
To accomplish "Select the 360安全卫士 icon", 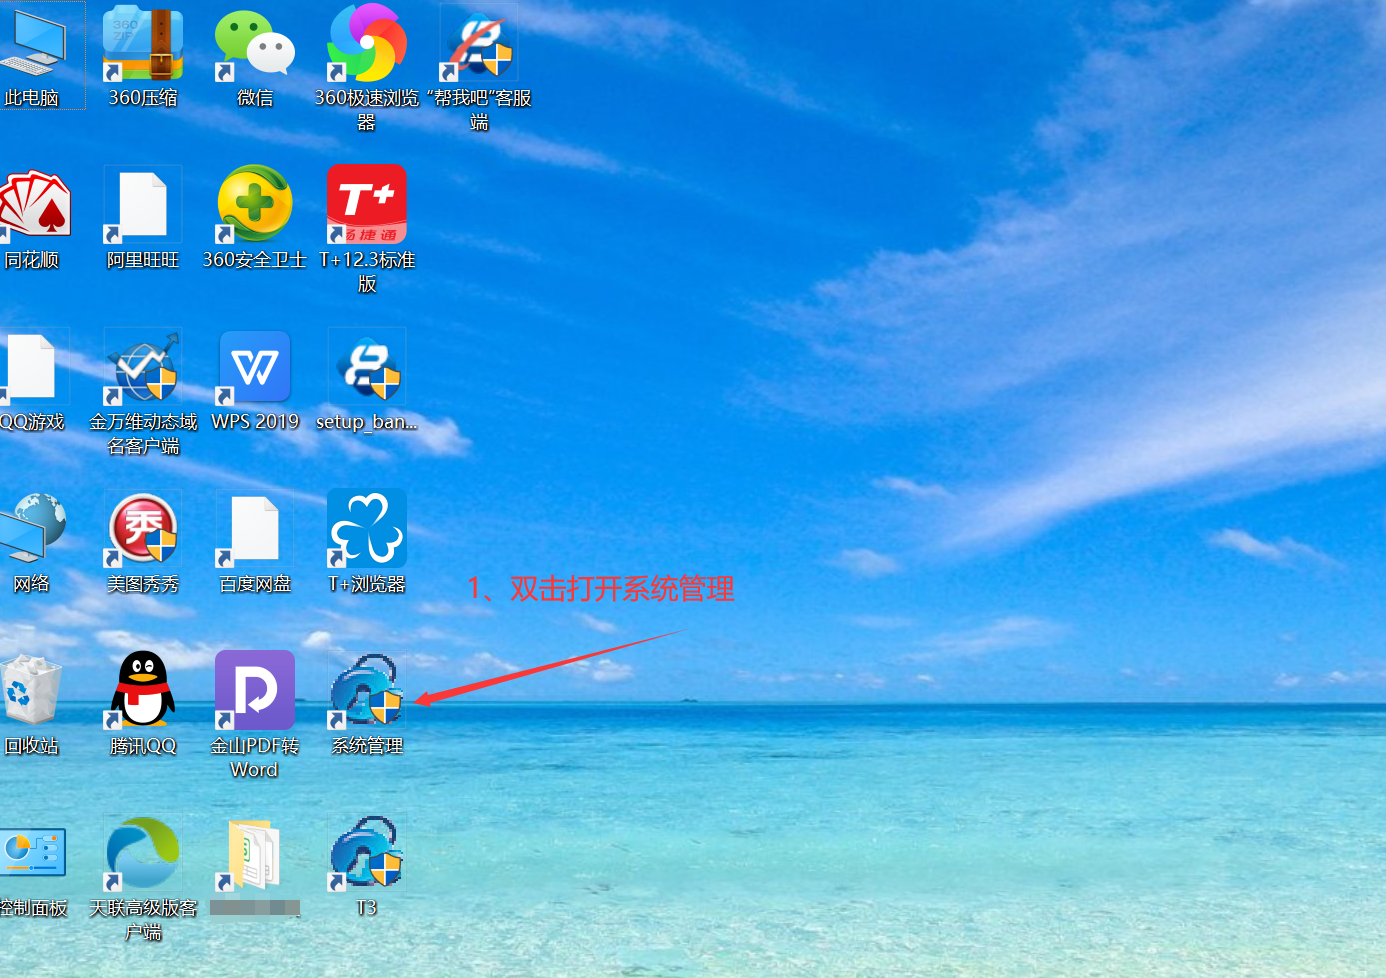I will coord(255,206).
